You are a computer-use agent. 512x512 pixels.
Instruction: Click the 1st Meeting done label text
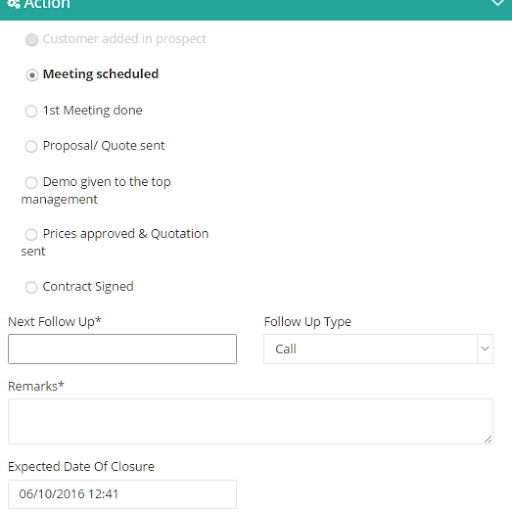pos(93,110)
